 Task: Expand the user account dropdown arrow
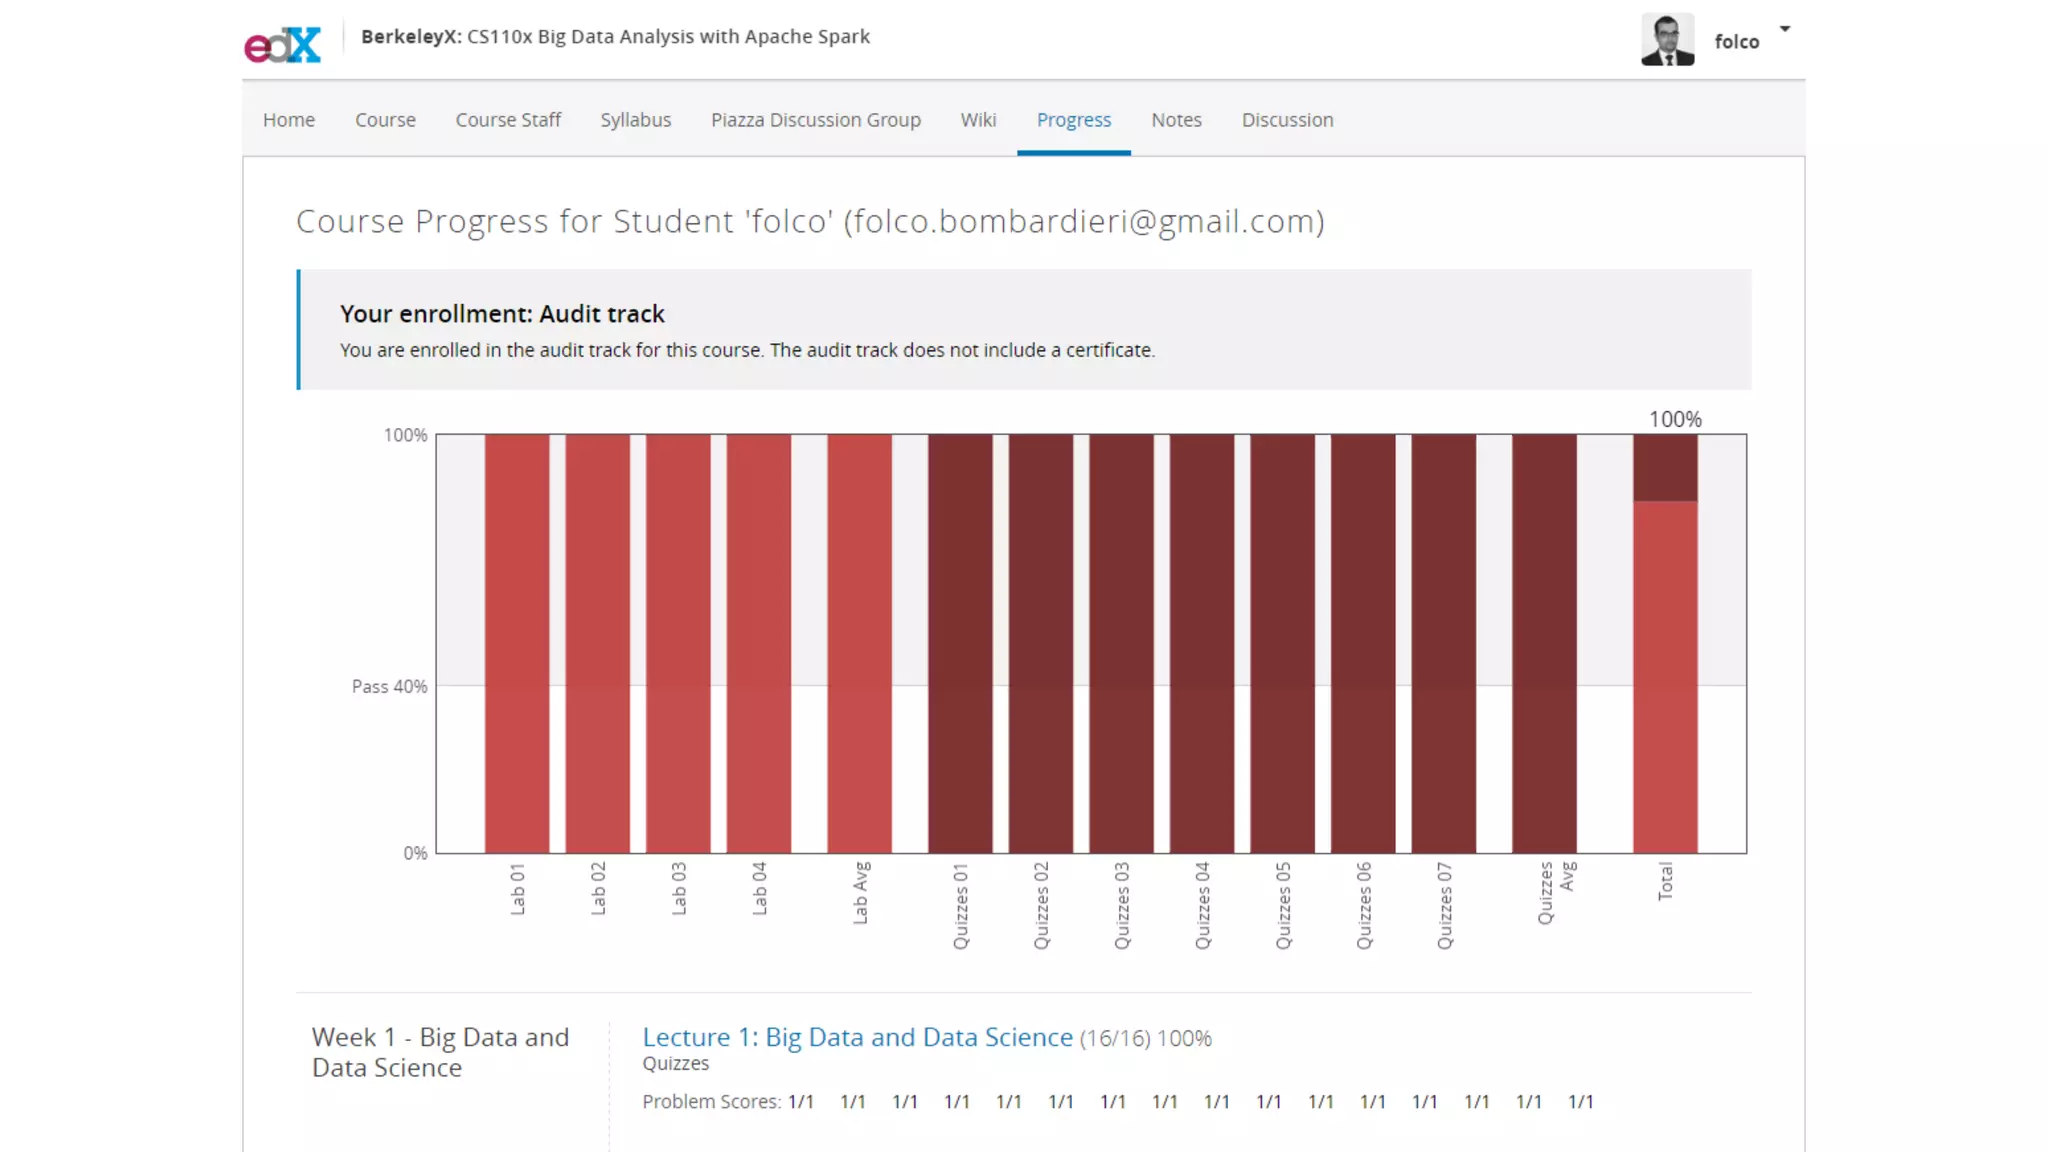[x=1785, y=29]
